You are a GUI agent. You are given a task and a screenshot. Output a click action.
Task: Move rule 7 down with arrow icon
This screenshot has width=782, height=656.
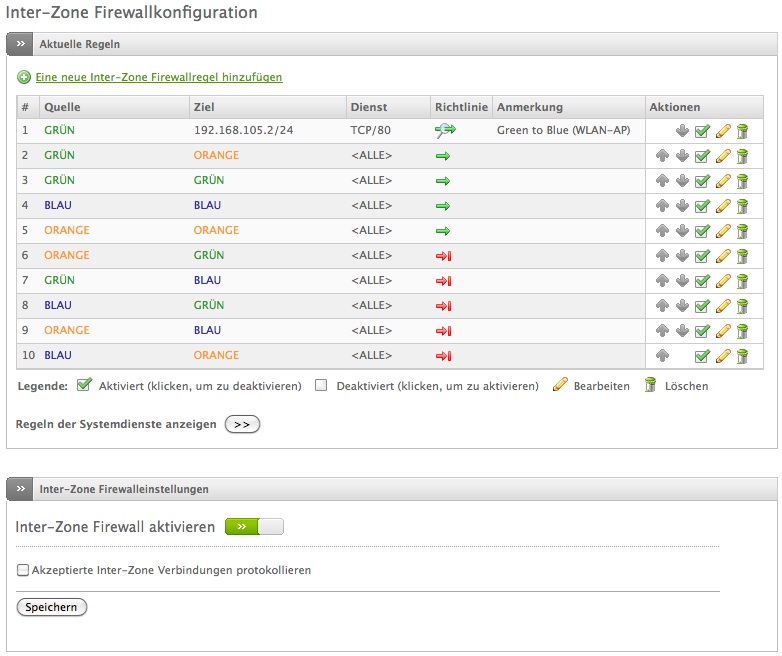(x=682, y=281)
